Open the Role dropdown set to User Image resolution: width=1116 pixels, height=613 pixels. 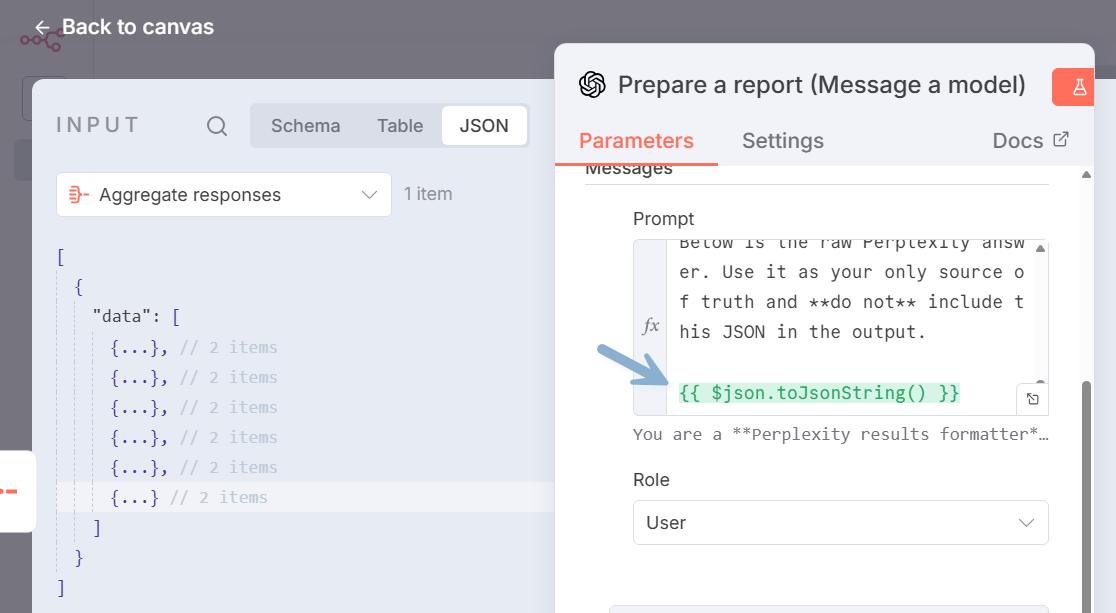841,523
